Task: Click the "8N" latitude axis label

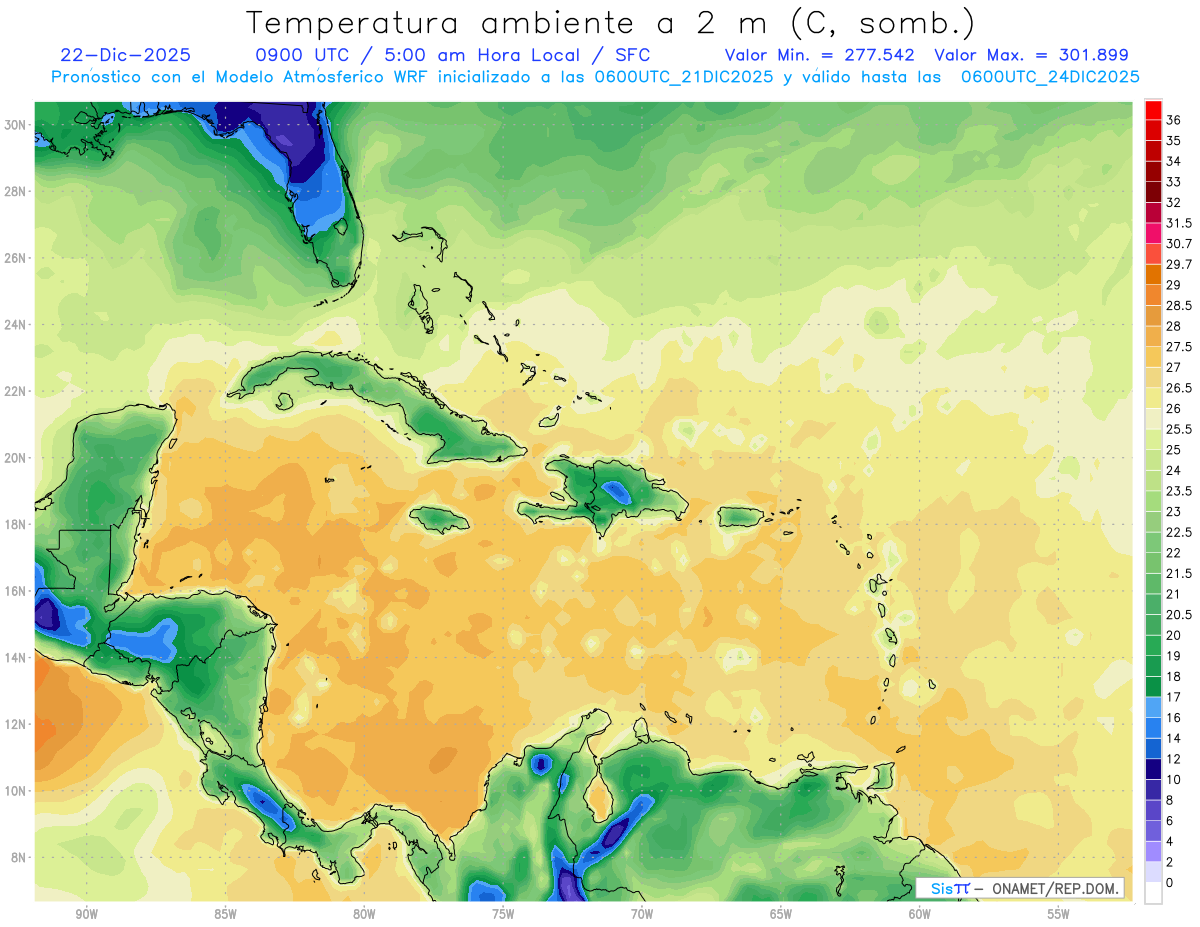Action: pyautogui.click(x=19, y=857)
